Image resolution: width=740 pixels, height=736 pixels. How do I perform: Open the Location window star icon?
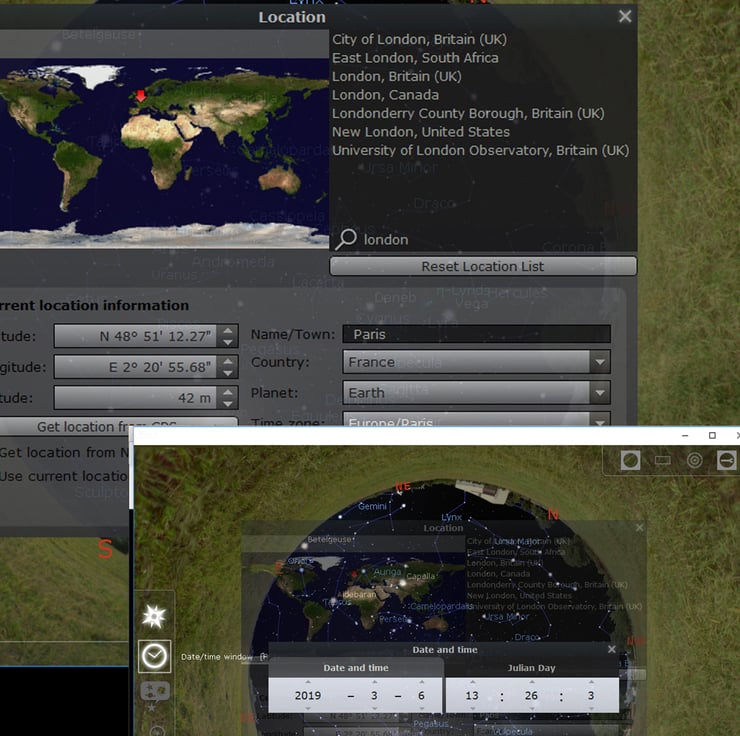tap(154, 616)
